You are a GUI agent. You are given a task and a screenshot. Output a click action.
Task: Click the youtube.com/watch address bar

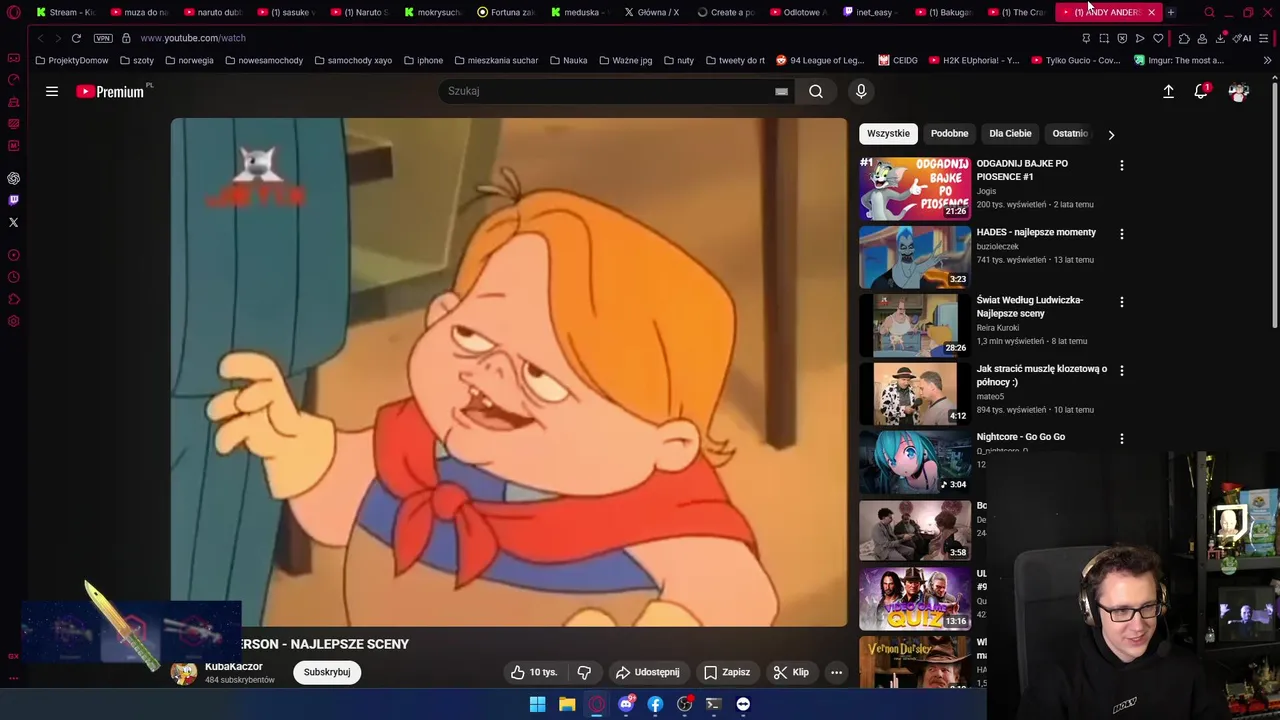192,38
